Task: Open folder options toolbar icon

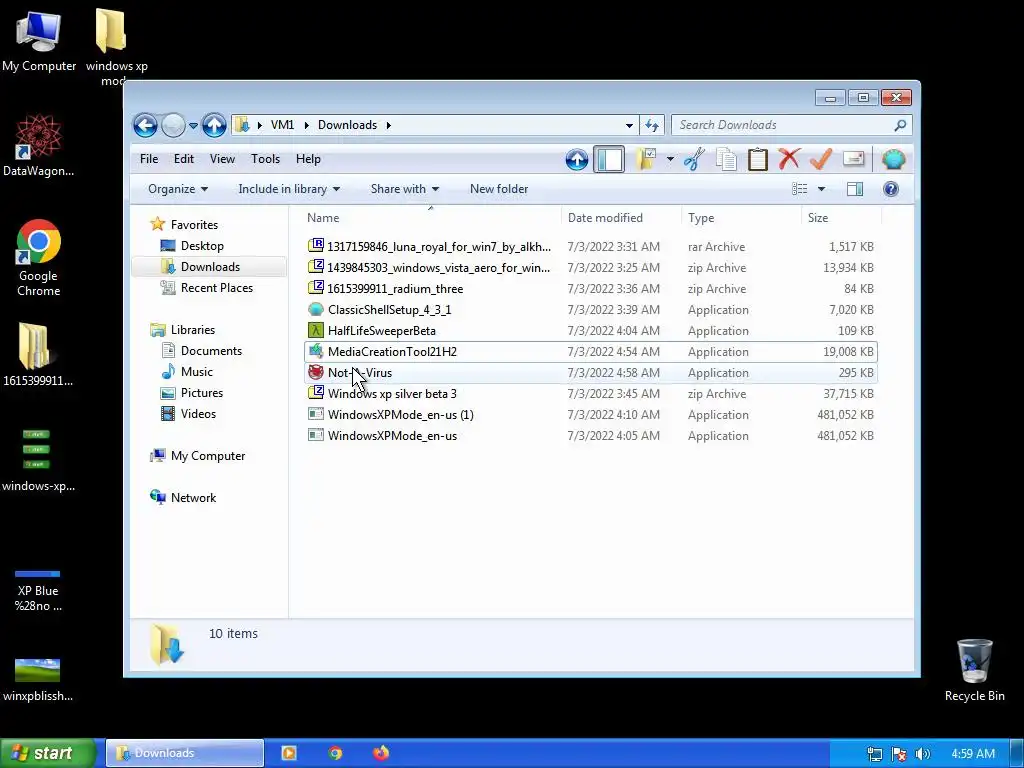Action: [x=646, y=159]
